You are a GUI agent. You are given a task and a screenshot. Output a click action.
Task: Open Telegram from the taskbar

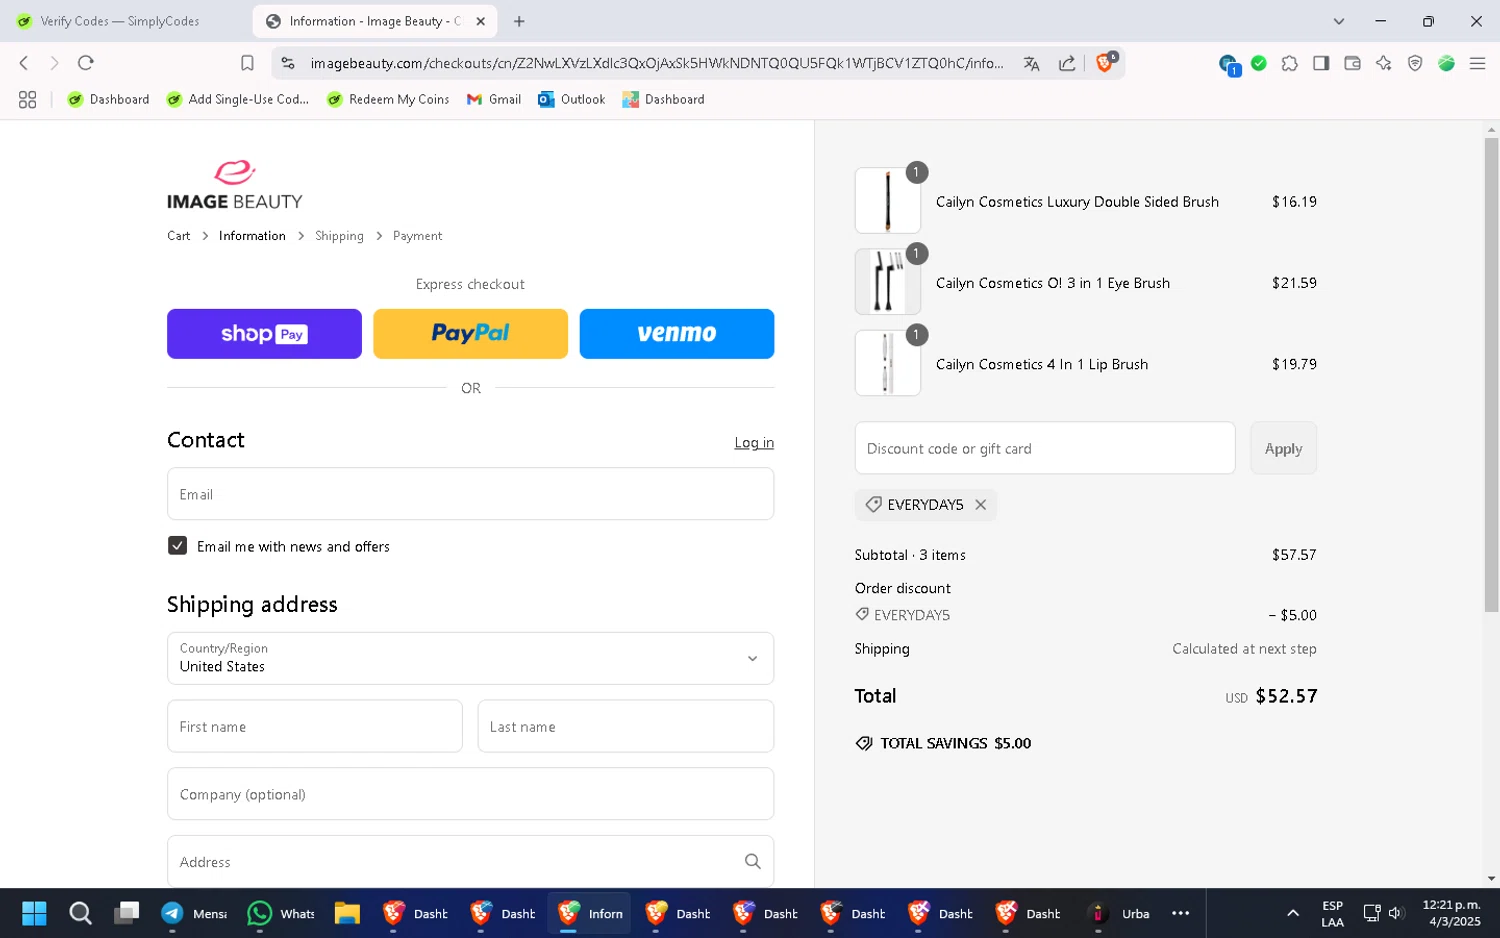[195, 913]
